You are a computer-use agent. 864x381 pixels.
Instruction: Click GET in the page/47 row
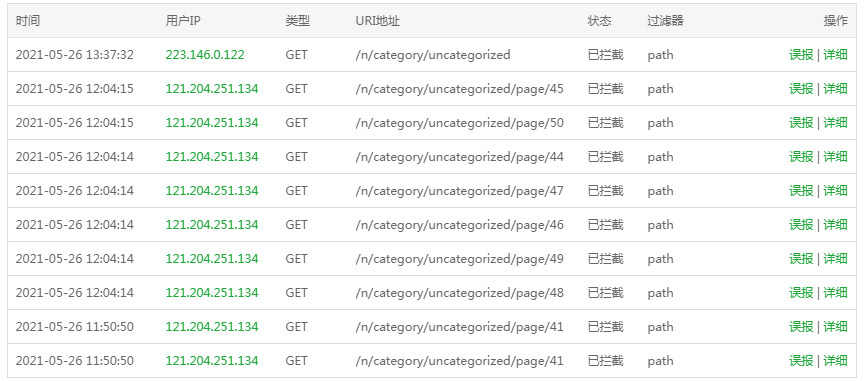click(296, 191)
